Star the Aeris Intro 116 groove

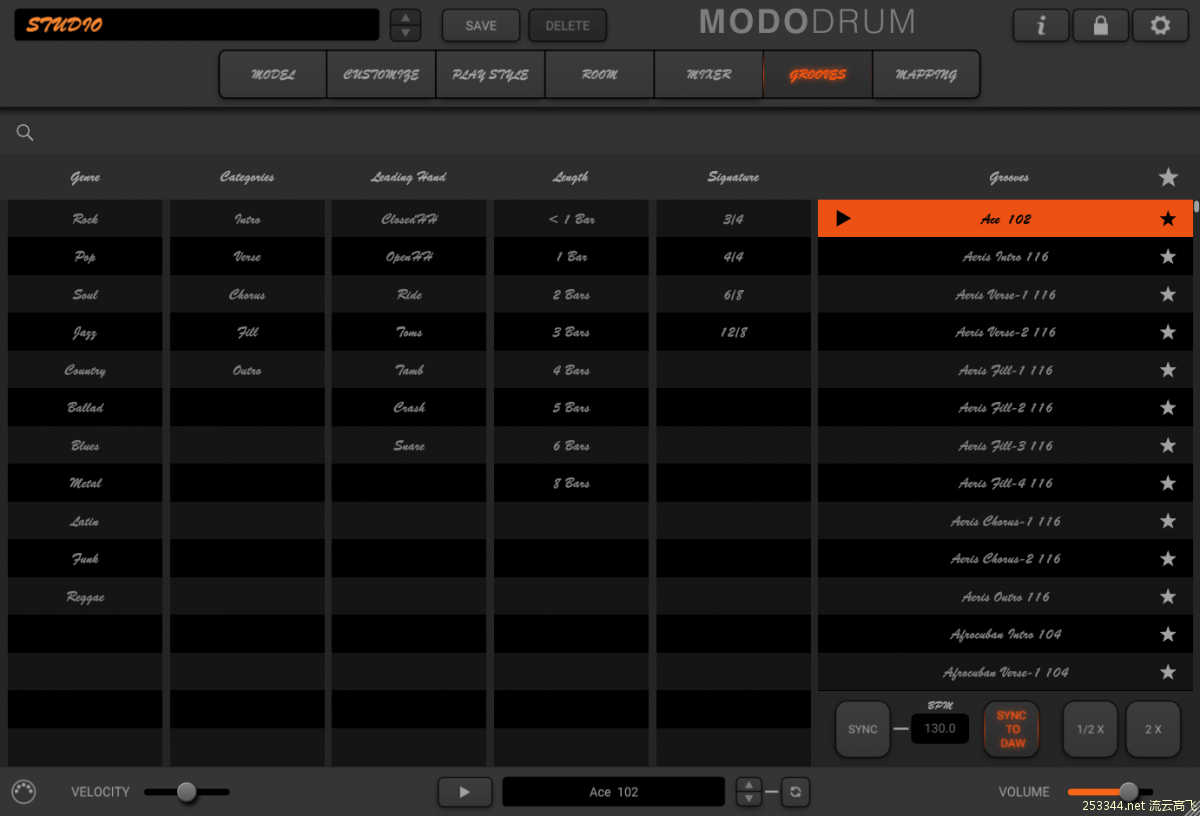1168,257
